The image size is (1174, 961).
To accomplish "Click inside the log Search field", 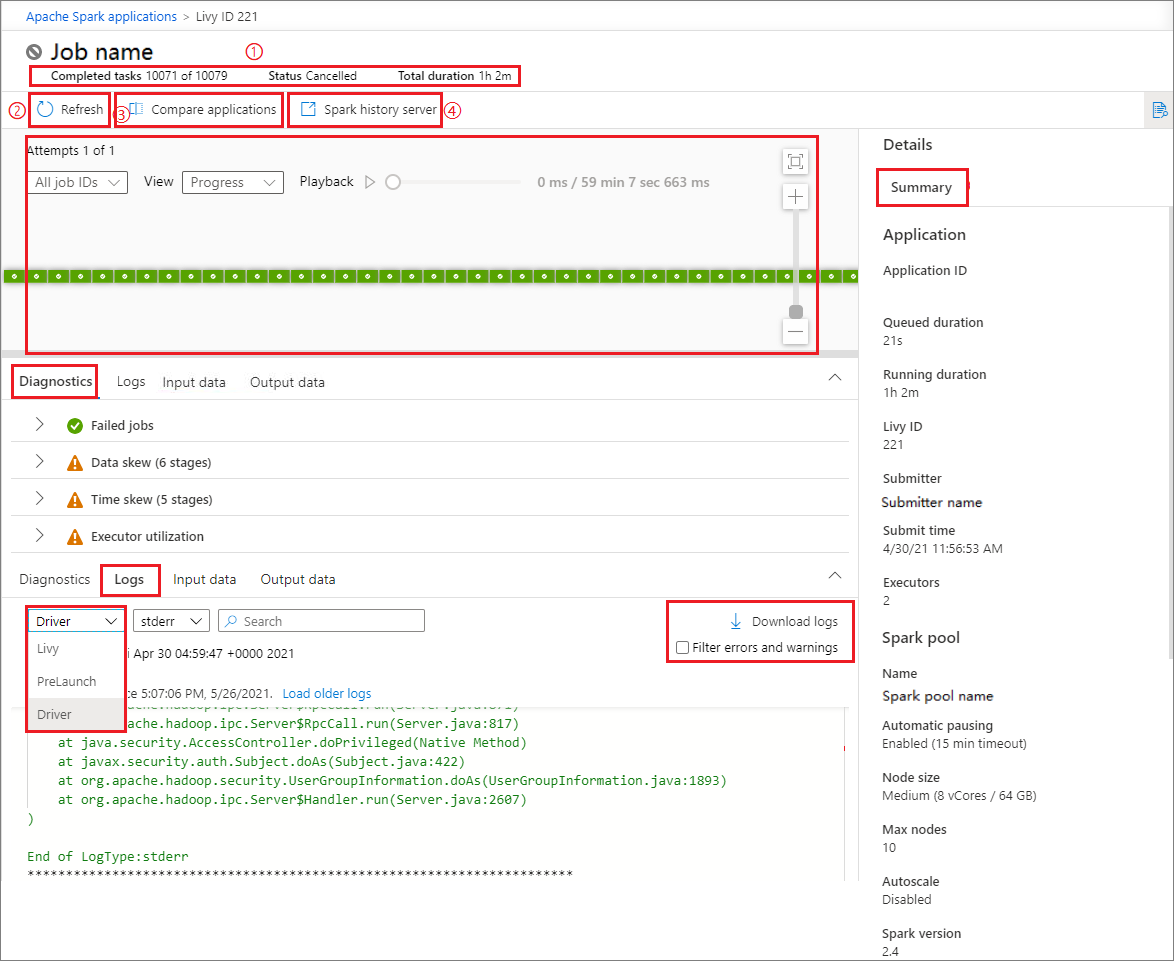I will tap(320, 620).
